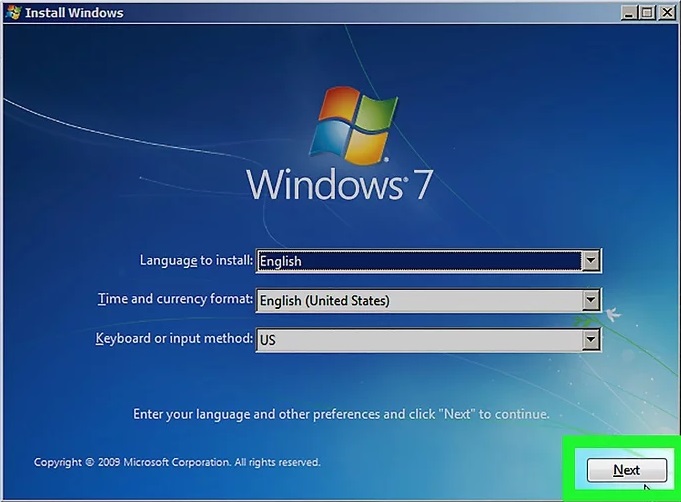Maximize the Install Windows window
The width and height of the screenshot is (681, 502).
(647, 13)
